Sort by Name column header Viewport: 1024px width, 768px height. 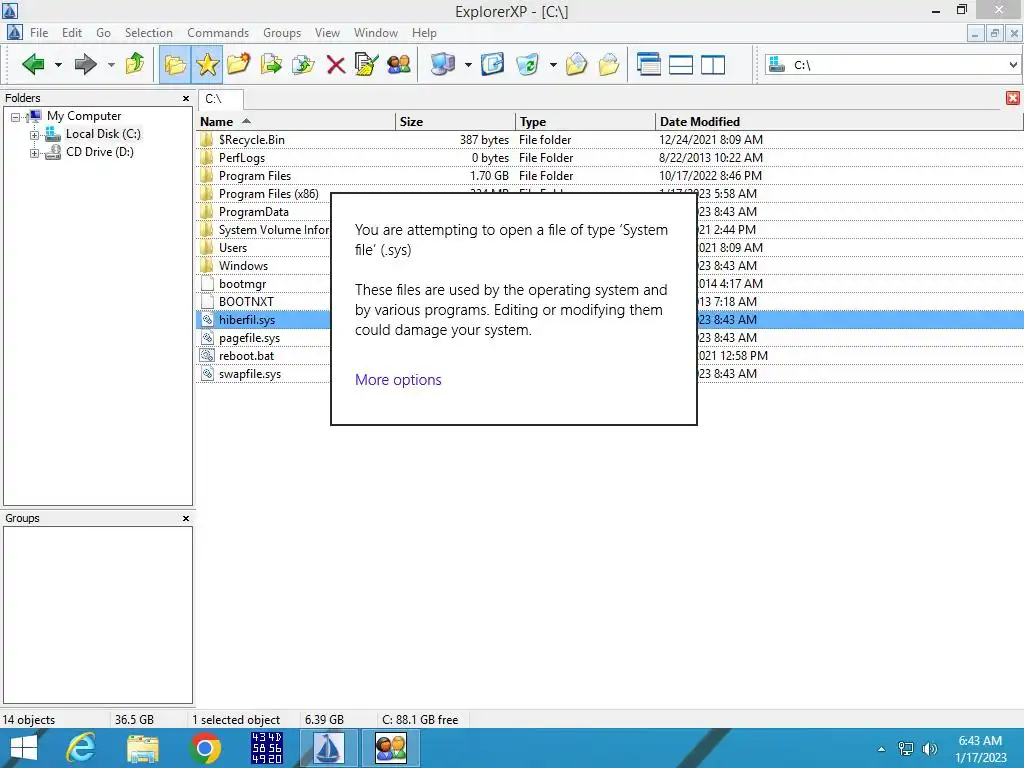tap(296, 121)
